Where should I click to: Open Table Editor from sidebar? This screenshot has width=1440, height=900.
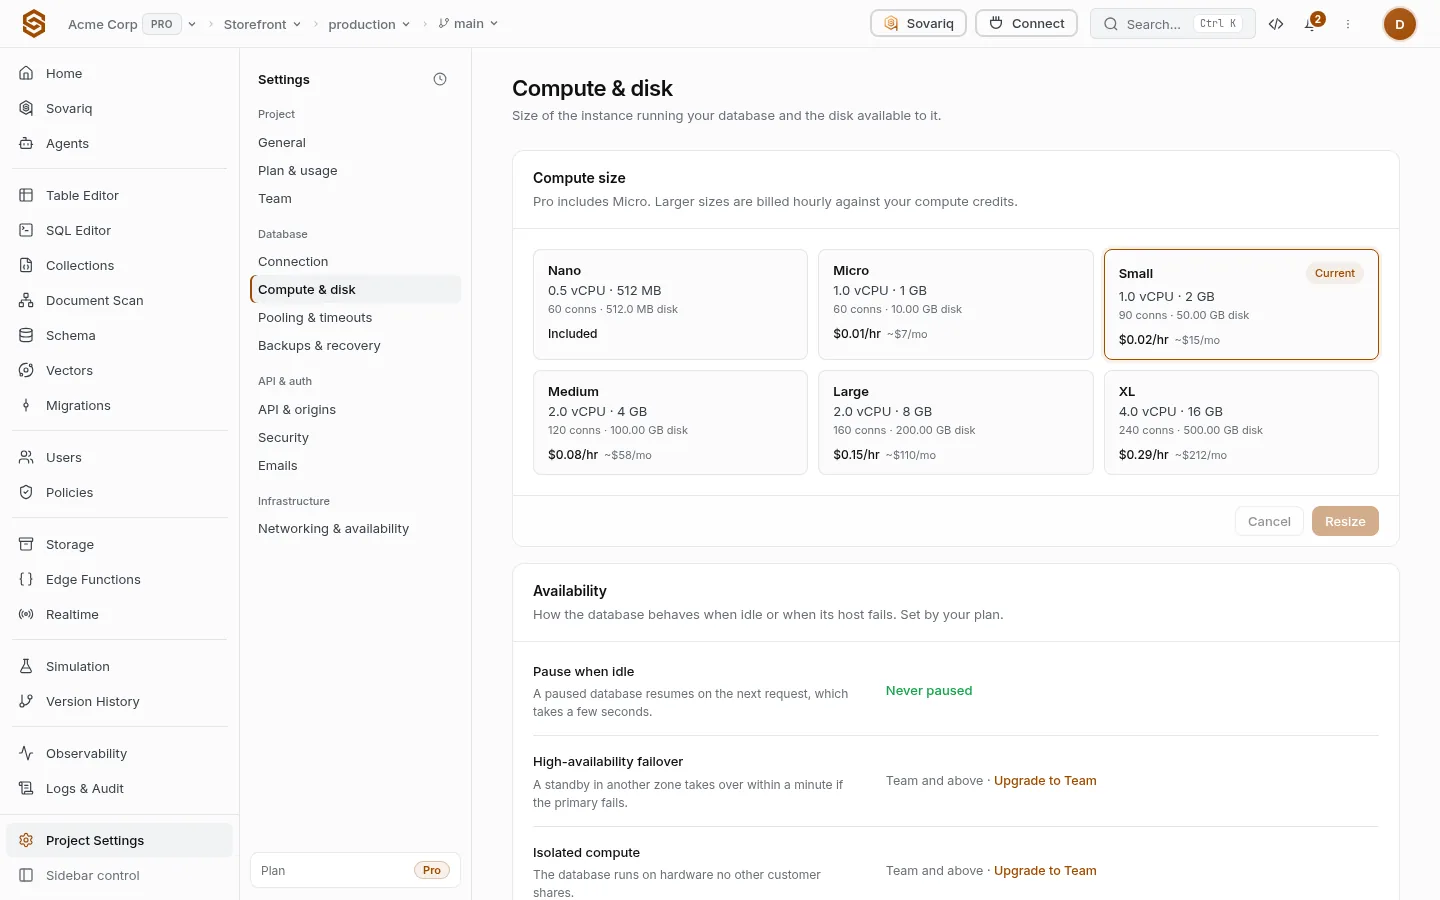pos(120,195)
